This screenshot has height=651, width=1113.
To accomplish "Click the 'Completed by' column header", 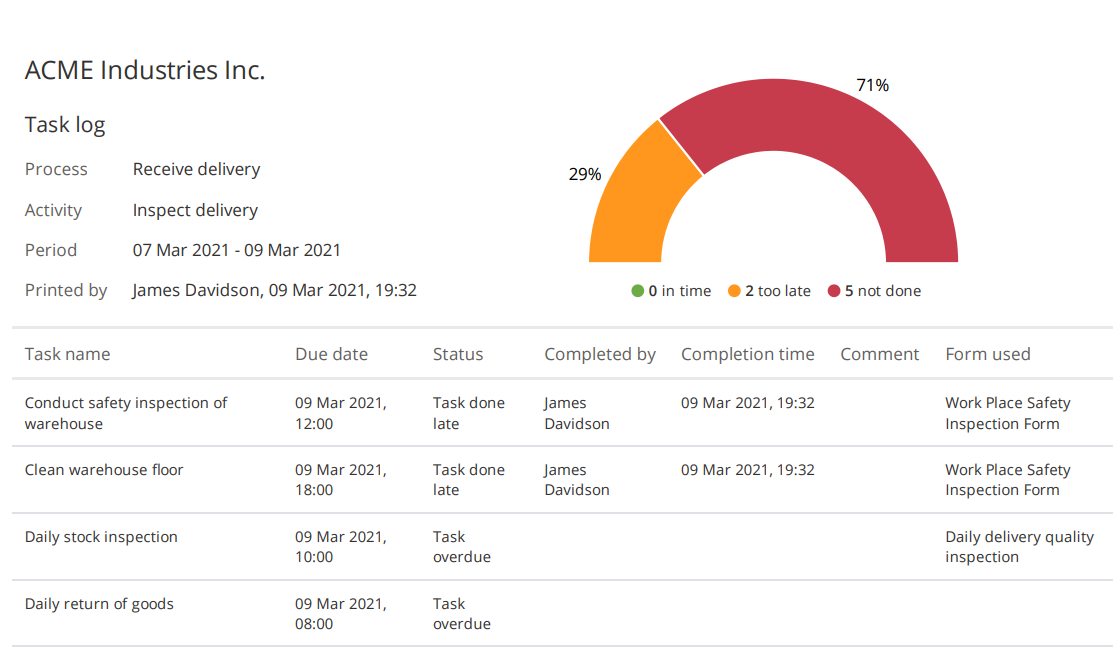I will [x=600, y=354].
